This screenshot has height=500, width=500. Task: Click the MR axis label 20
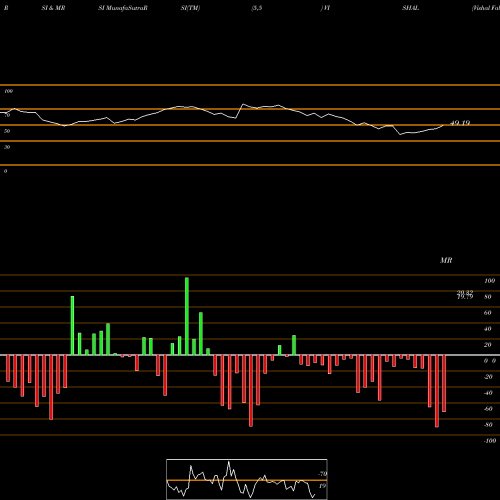click(488, 345)
